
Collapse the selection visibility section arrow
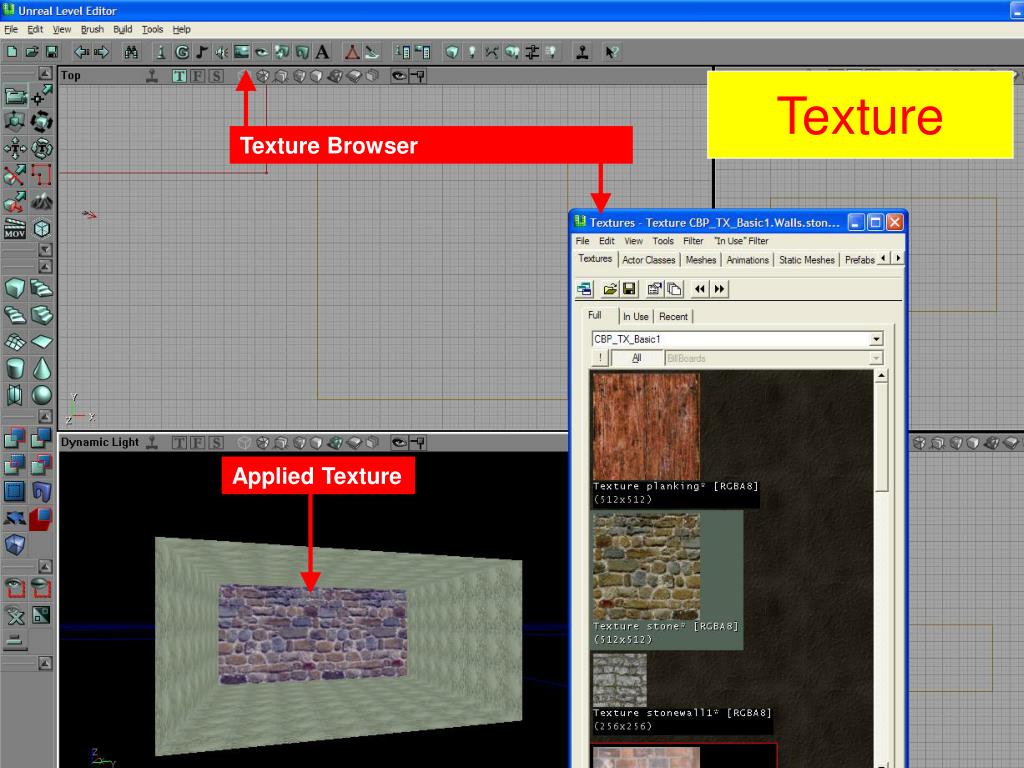tap(45, 566)
